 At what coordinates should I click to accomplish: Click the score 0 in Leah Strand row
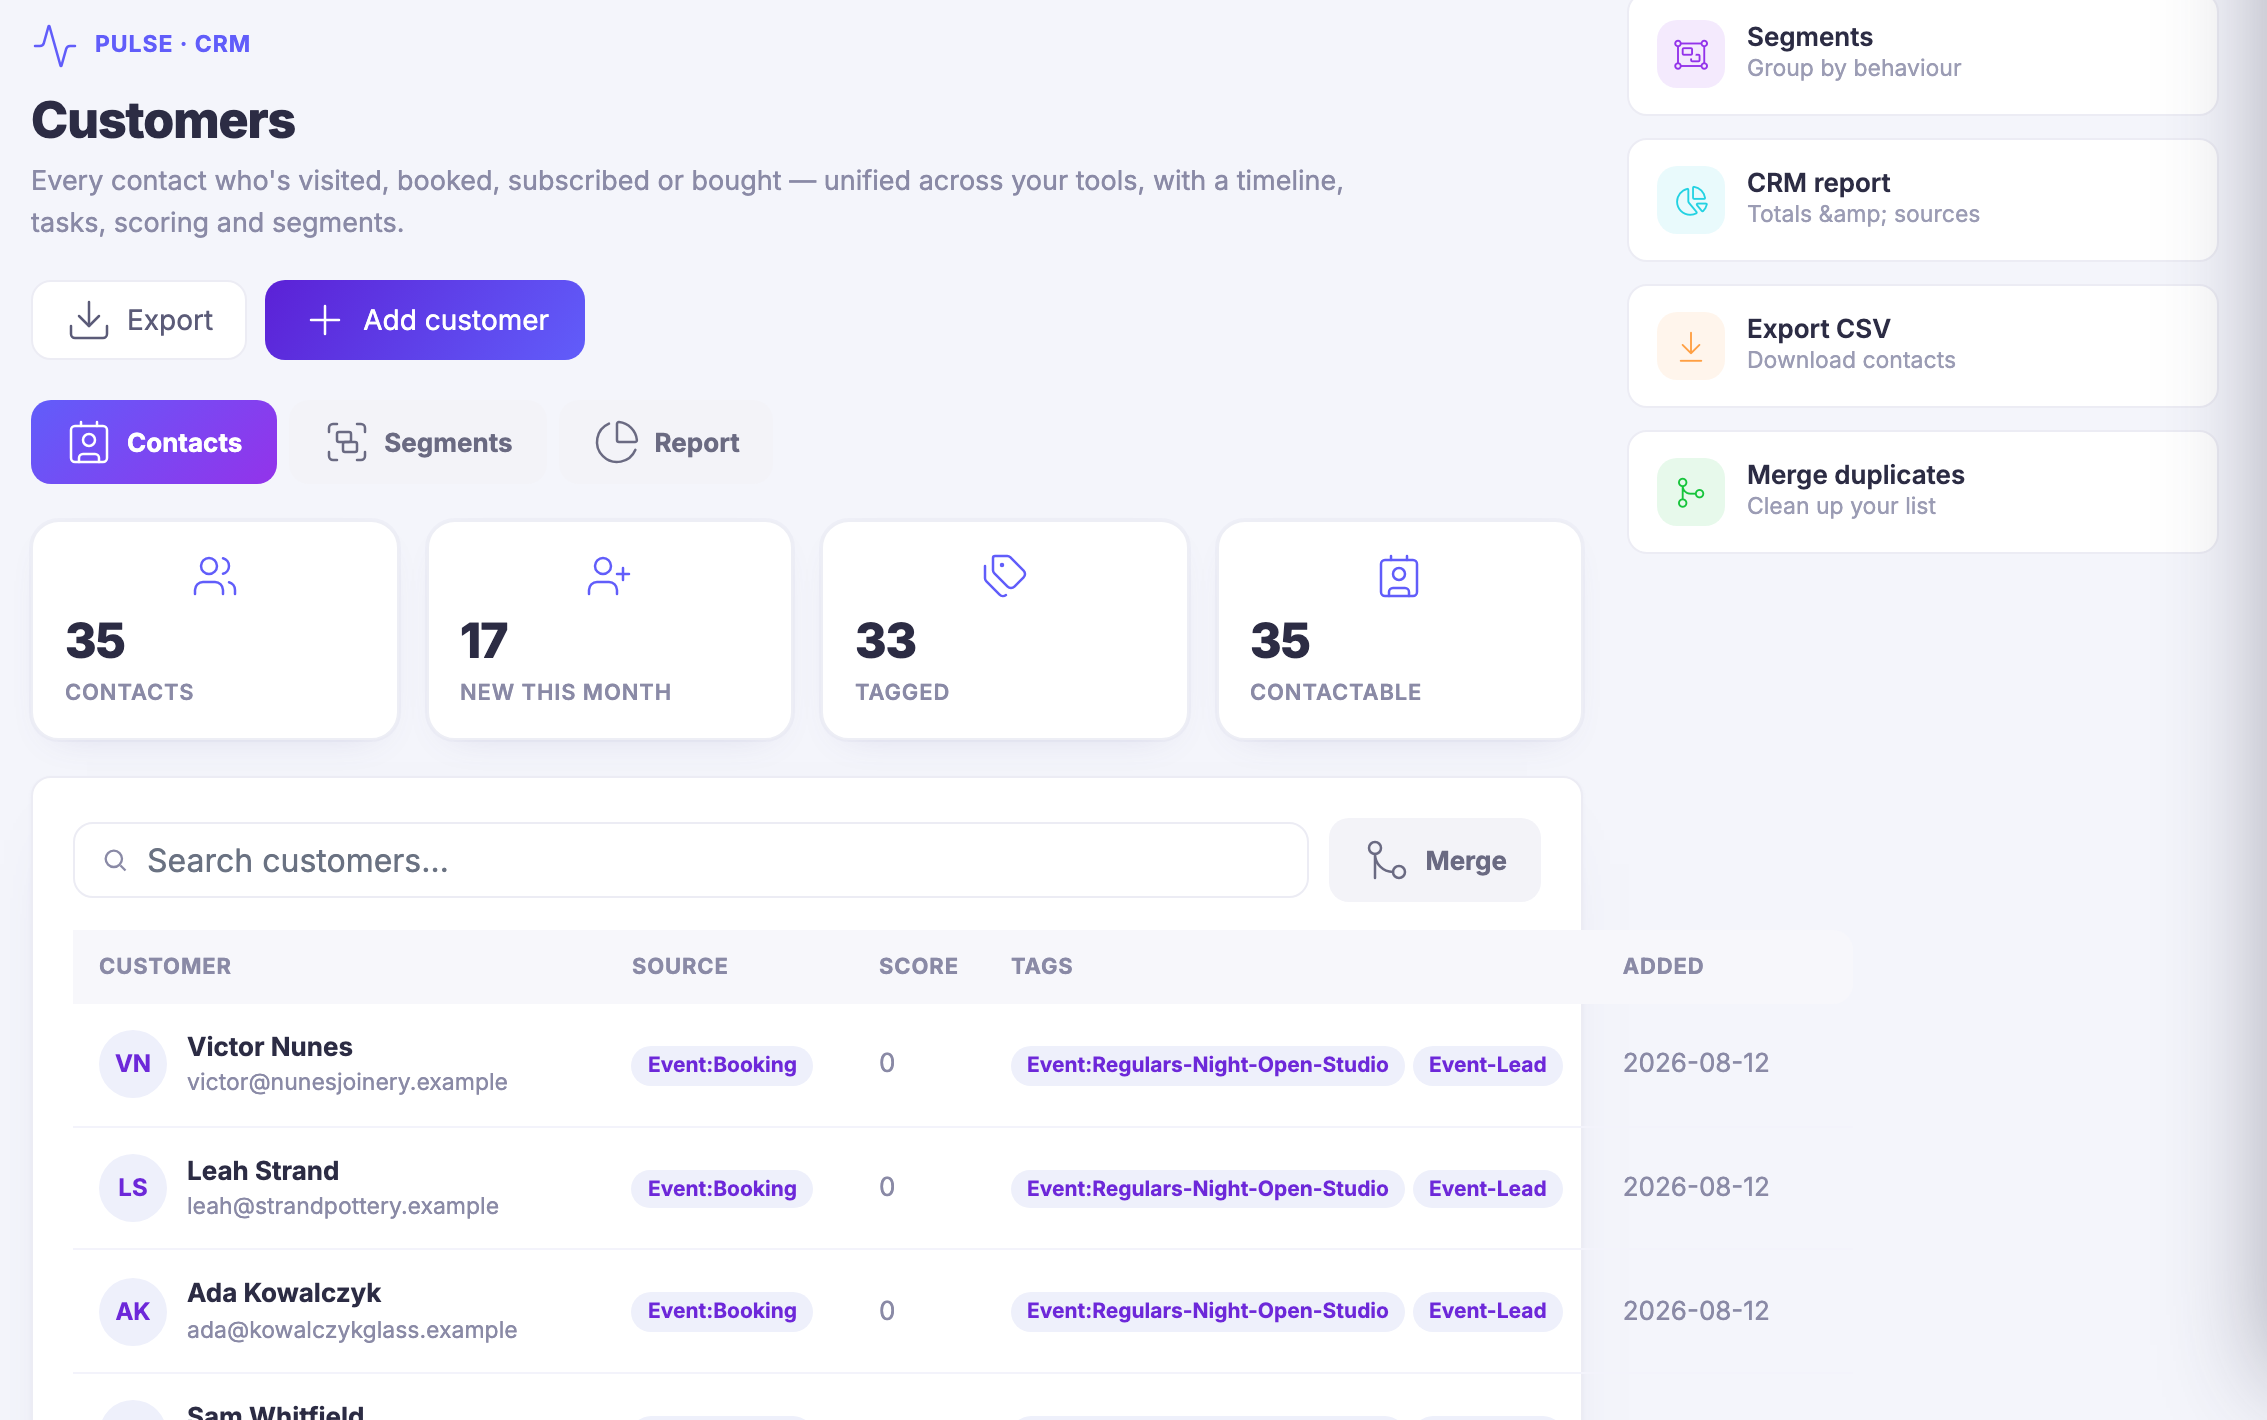887,1187
